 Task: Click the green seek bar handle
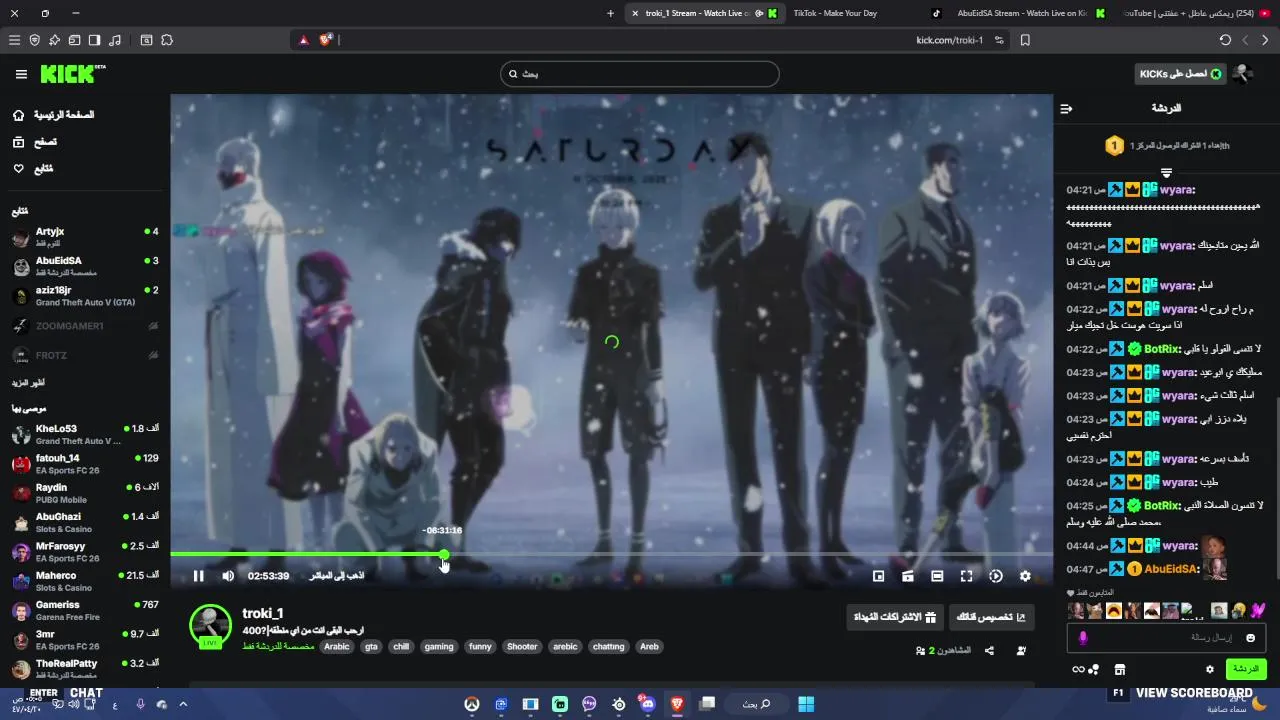(x=444, y=554)
